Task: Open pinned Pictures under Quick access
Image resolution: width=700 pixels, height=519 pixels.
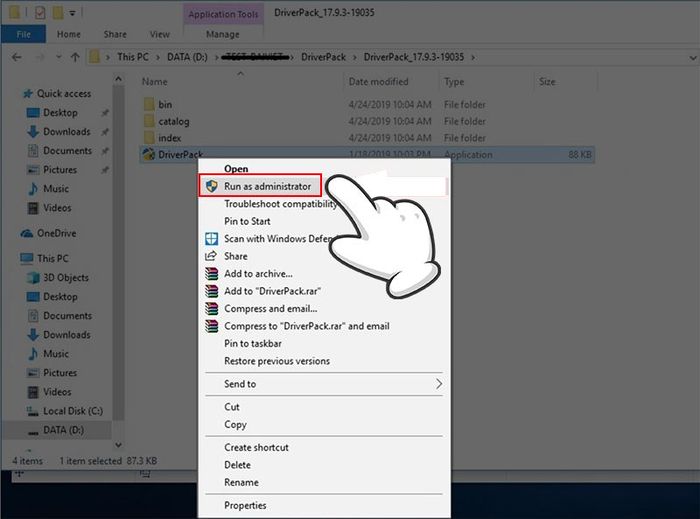Action: pos(60,170)
